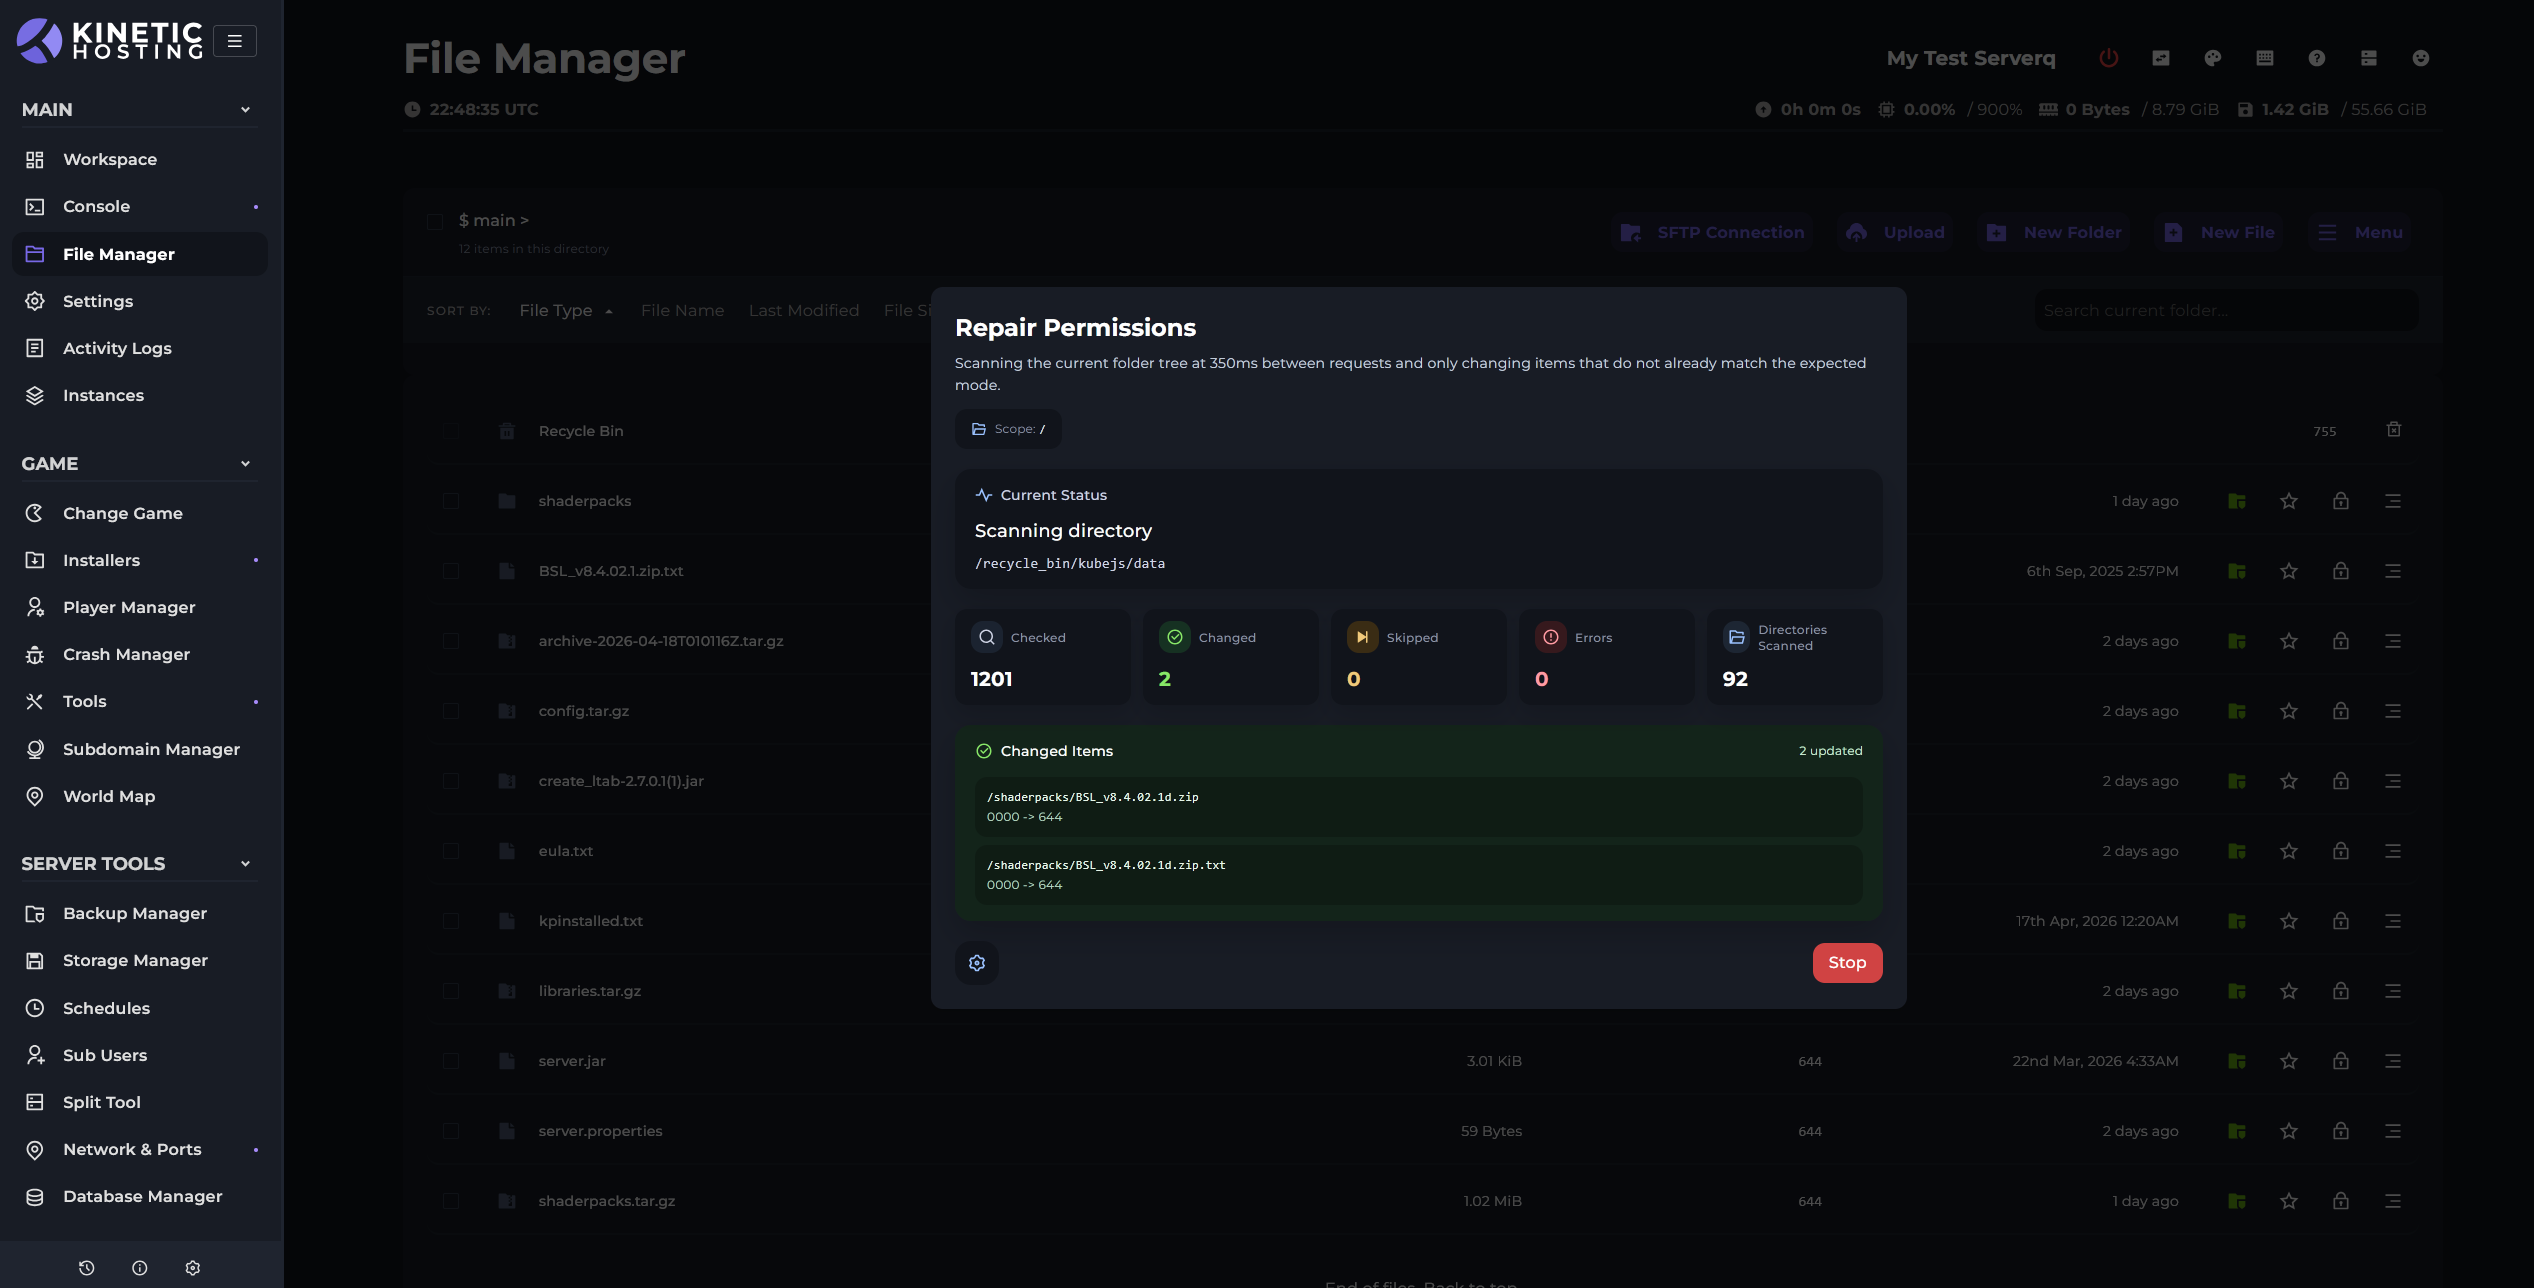Tick the checkbox for eula.txt
2534x1288 pixels.
tap(451, 851)
